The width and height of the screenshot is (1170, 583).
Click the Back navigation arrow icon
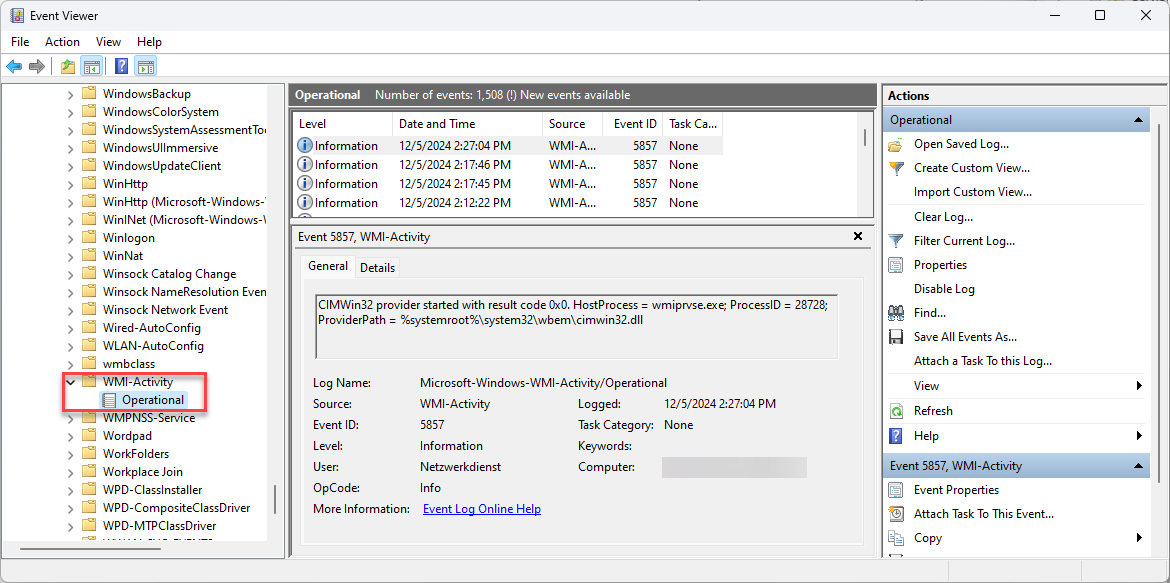(14, 66)
